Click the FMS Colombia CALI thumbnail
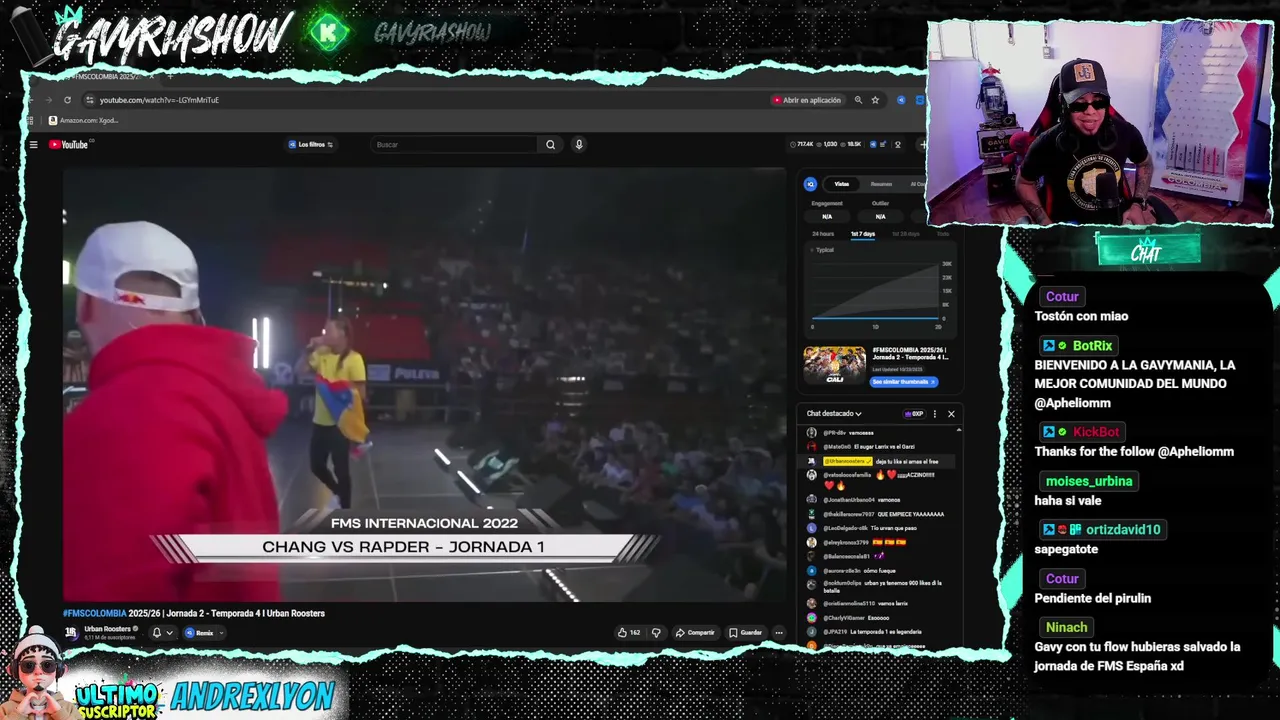Image resolution: width=1280 pixels, height=720 pixels. click(x=835, y=365)
